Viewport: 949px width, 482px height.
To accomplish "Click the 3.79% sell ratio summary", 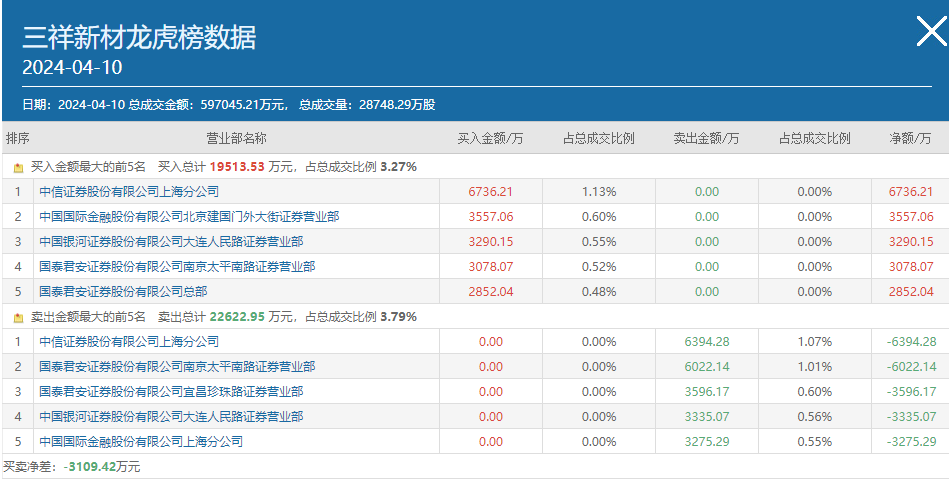I will (399, 316).
